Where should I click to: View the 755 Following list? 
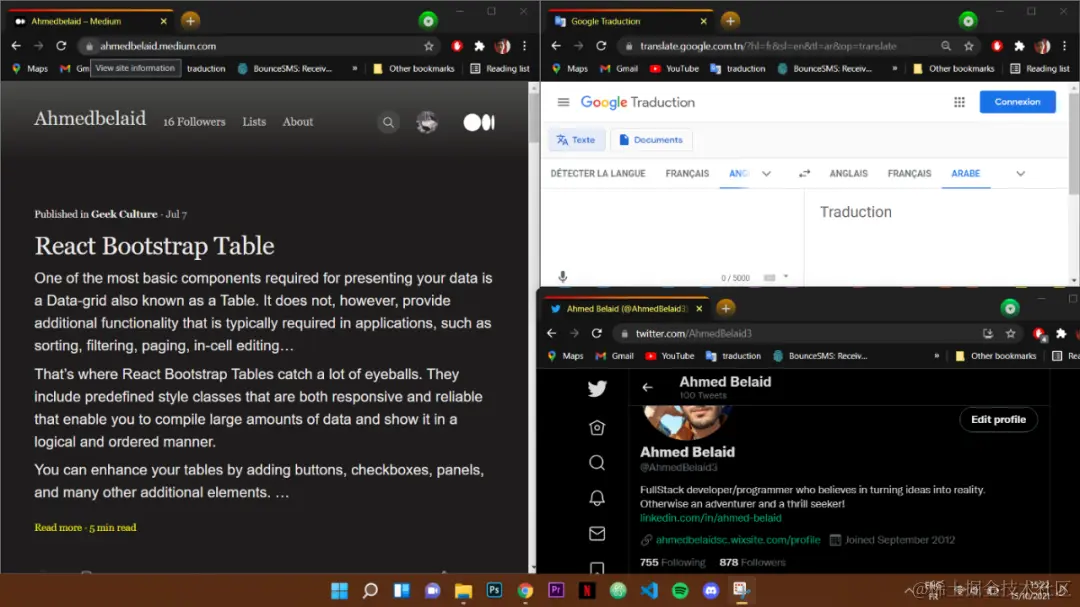coord(672,562)
